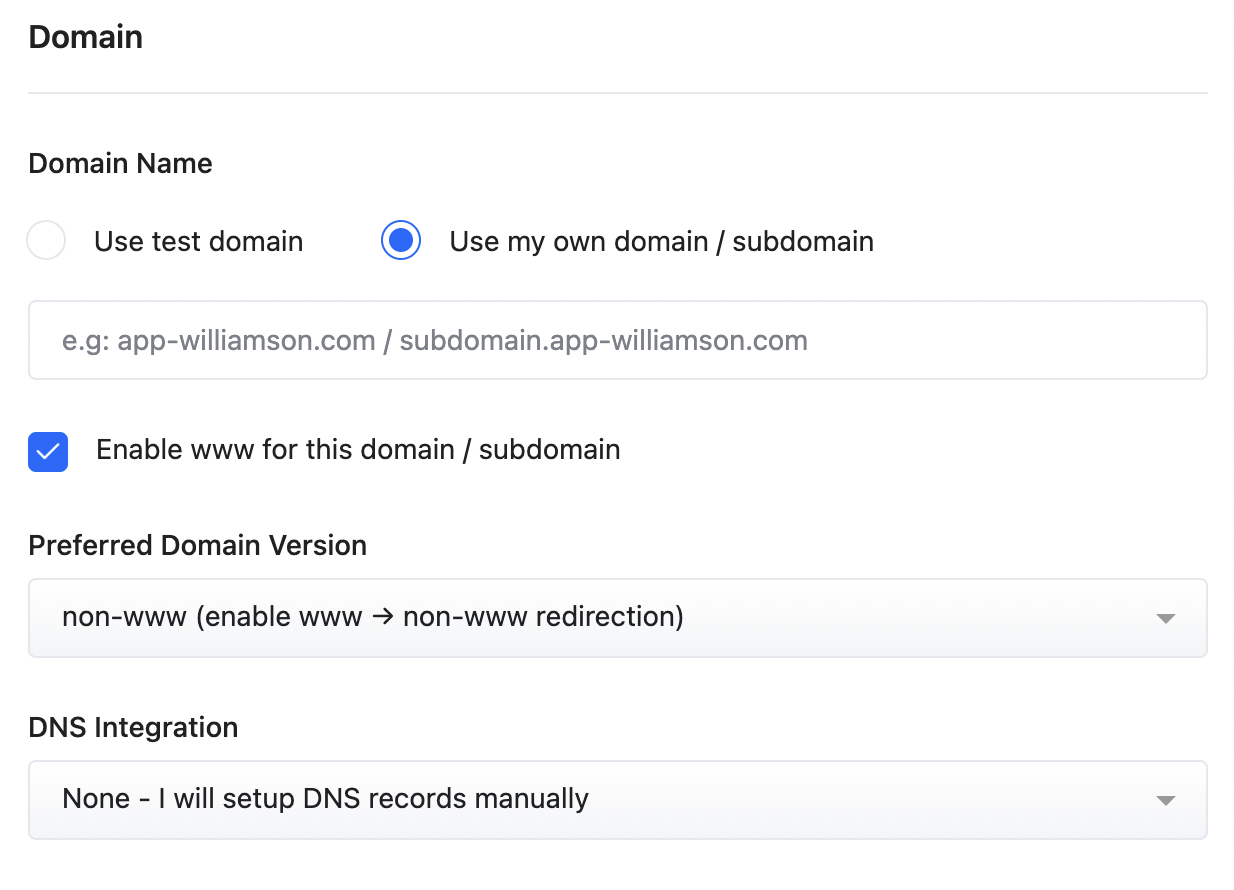Click the "non-www" redirection selected value

[372, 617]
